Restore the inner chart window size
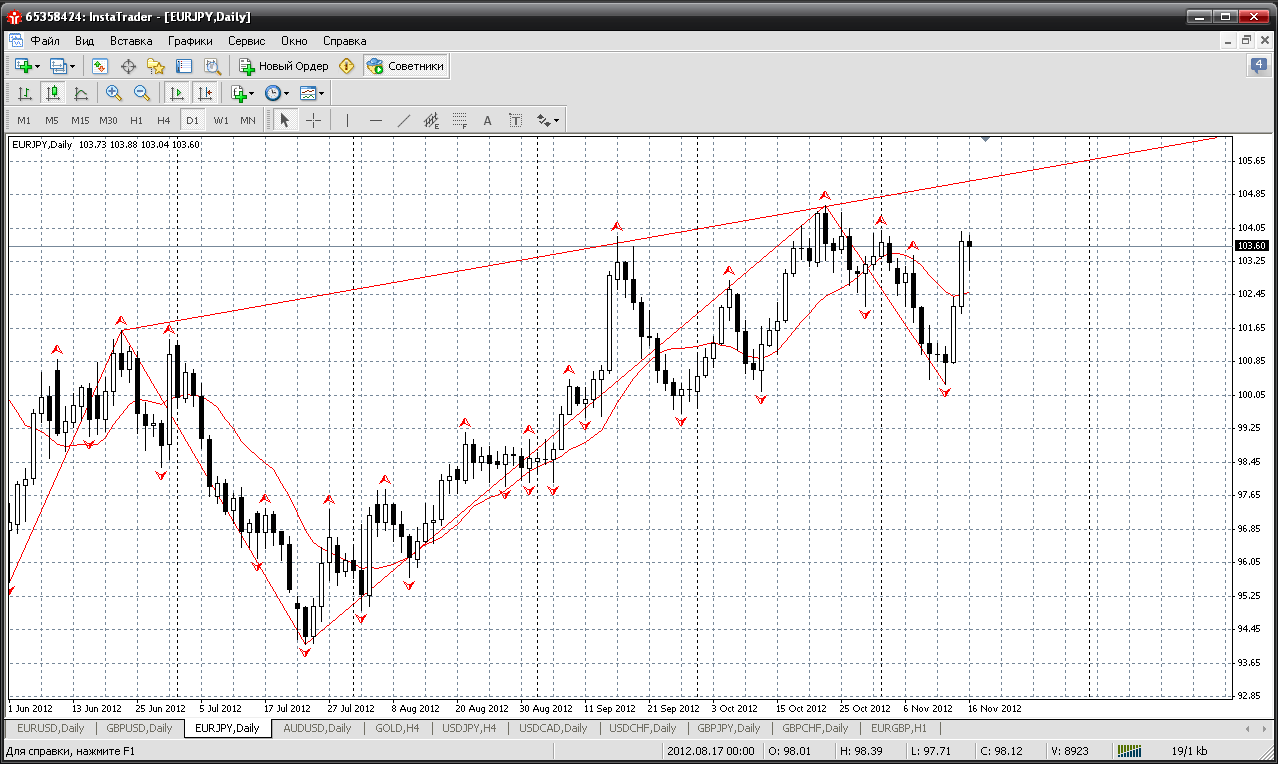 click(1246, 41)
